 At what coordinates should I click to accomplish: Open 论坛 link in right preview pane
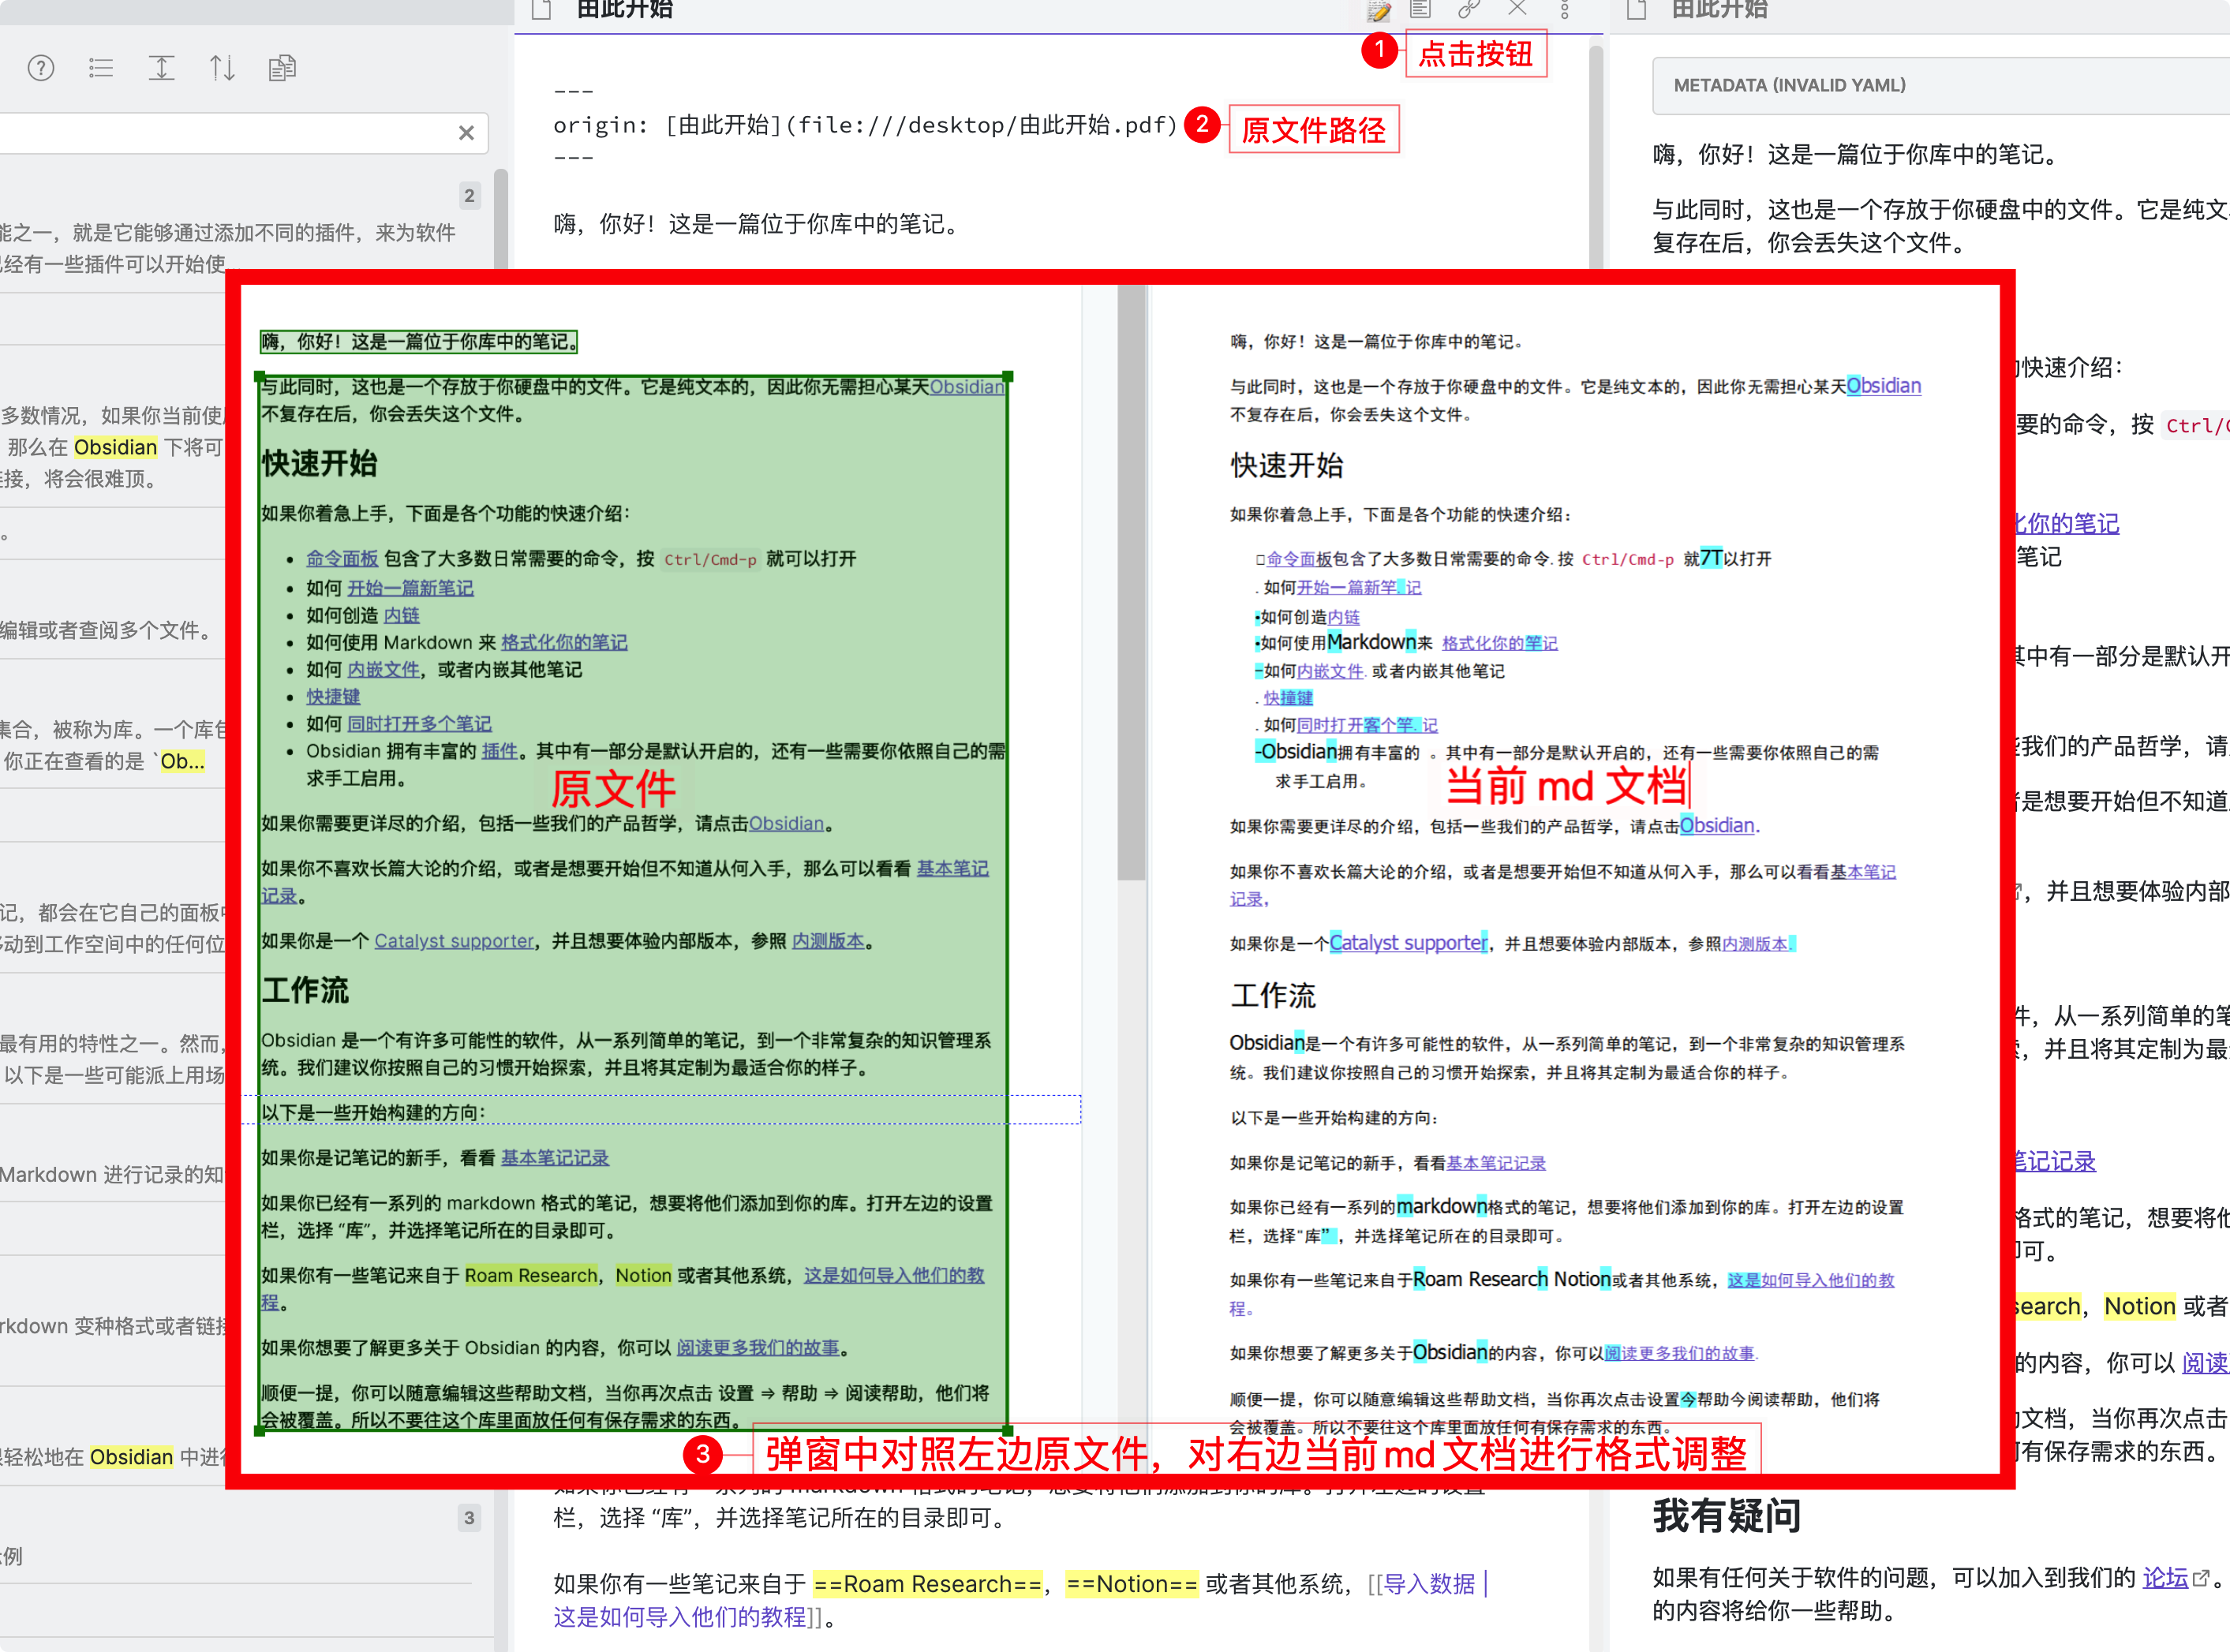click(x=2165, y=1577)
